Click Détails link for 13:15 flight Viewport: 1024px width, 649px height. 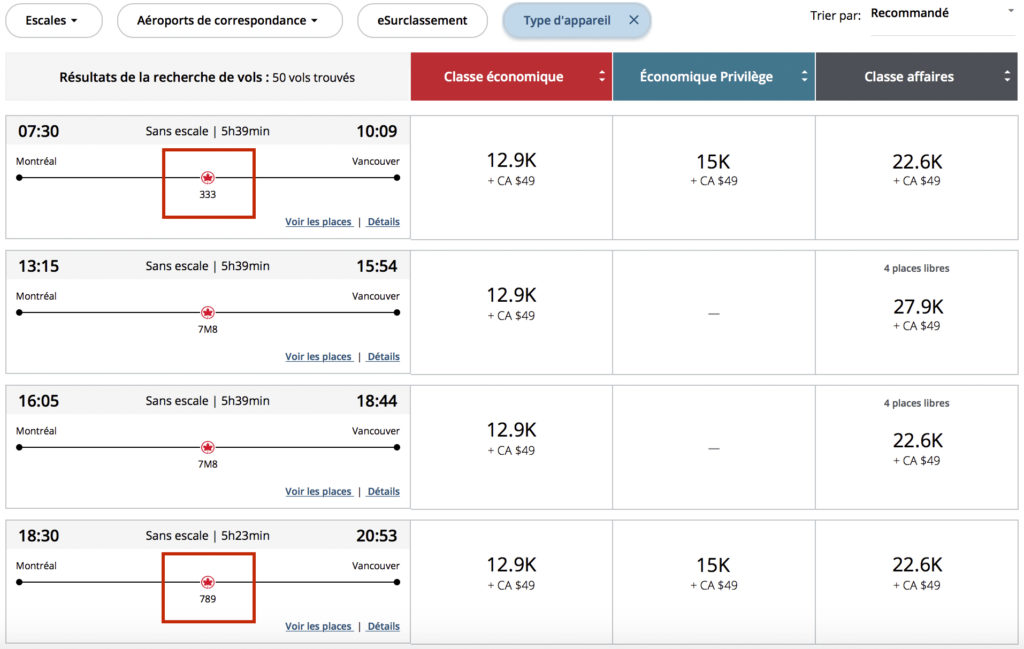pyautogui.click(x=383, y=357)
